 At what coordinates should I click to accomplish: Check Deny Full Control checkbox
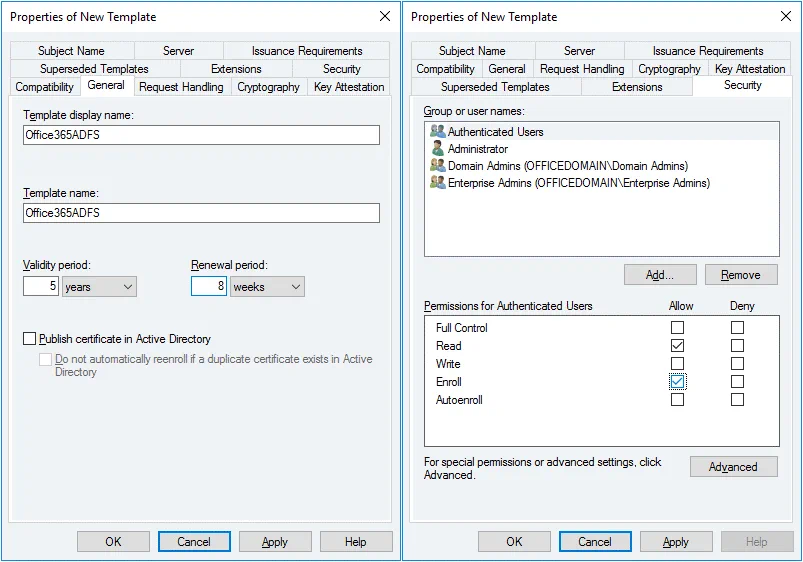coord(737,328)
